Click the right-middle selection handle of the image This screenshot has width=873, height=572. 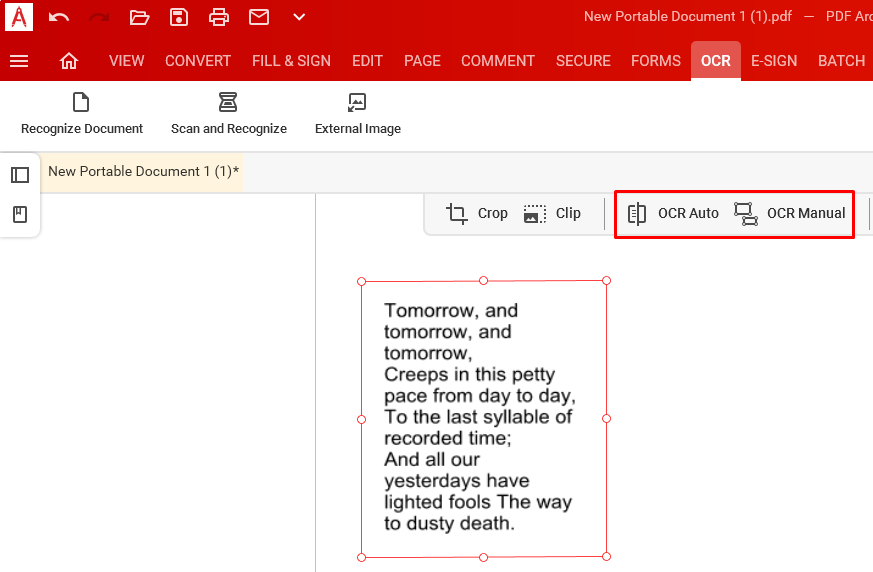(x=606, y=418)
